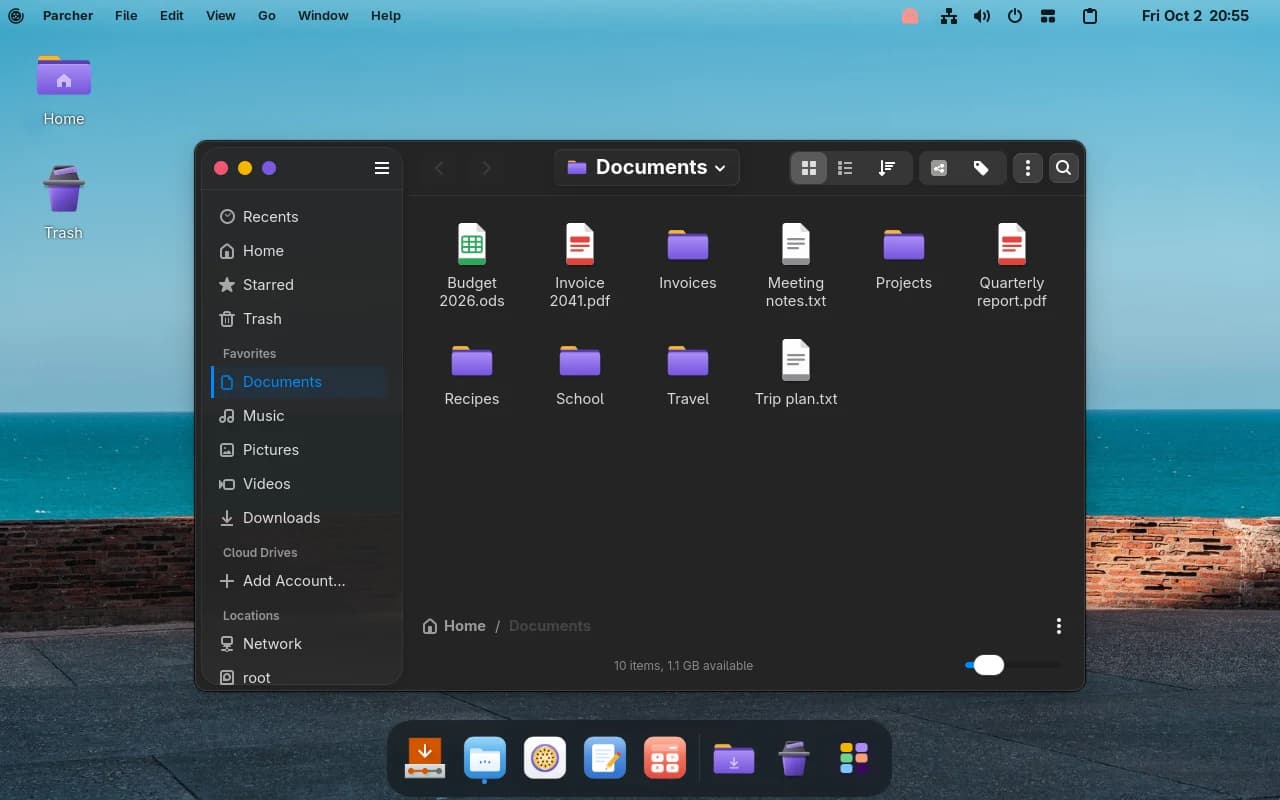This screenshot has height=800, width=1280.
Task: Click the clock showing Fri Oct 2 20:55
Action: pos(1195,16)
